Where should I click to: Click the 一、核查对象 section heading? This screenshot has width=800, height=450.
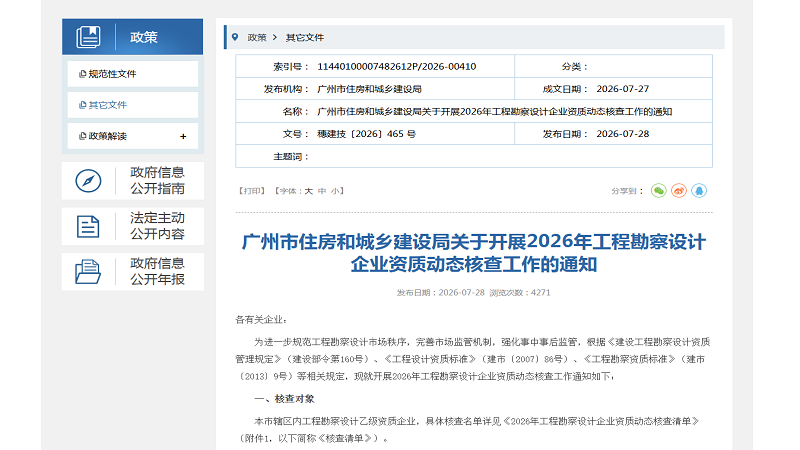click(284, 399)
